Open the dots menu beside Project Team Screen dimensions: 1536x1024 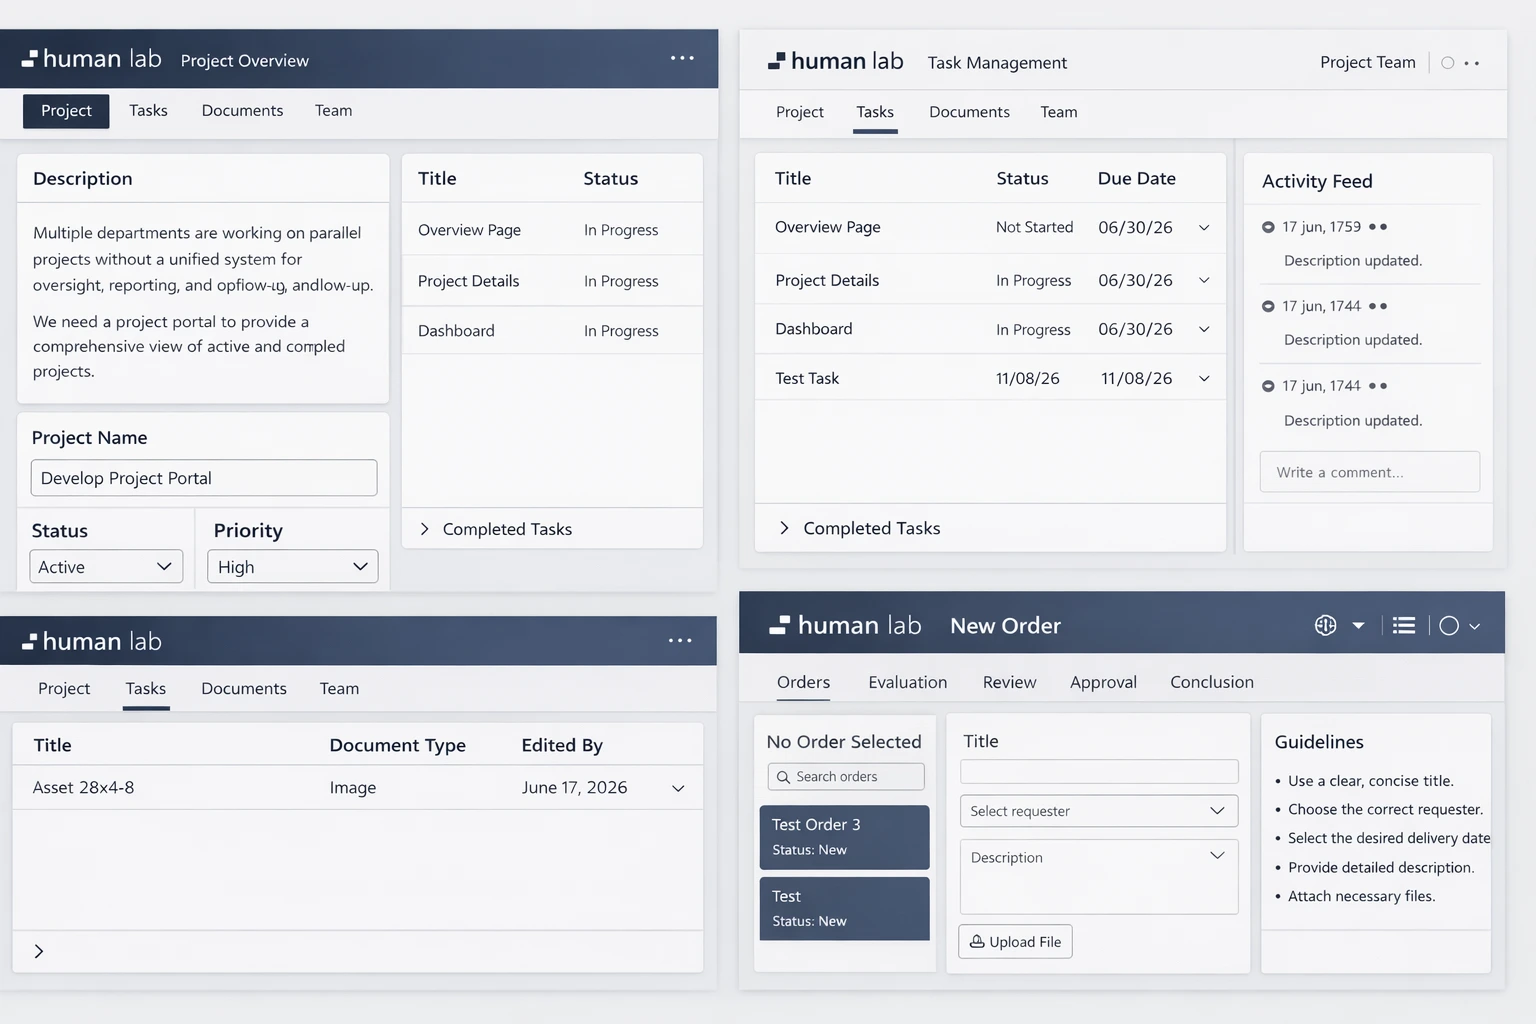[1472, 63]
